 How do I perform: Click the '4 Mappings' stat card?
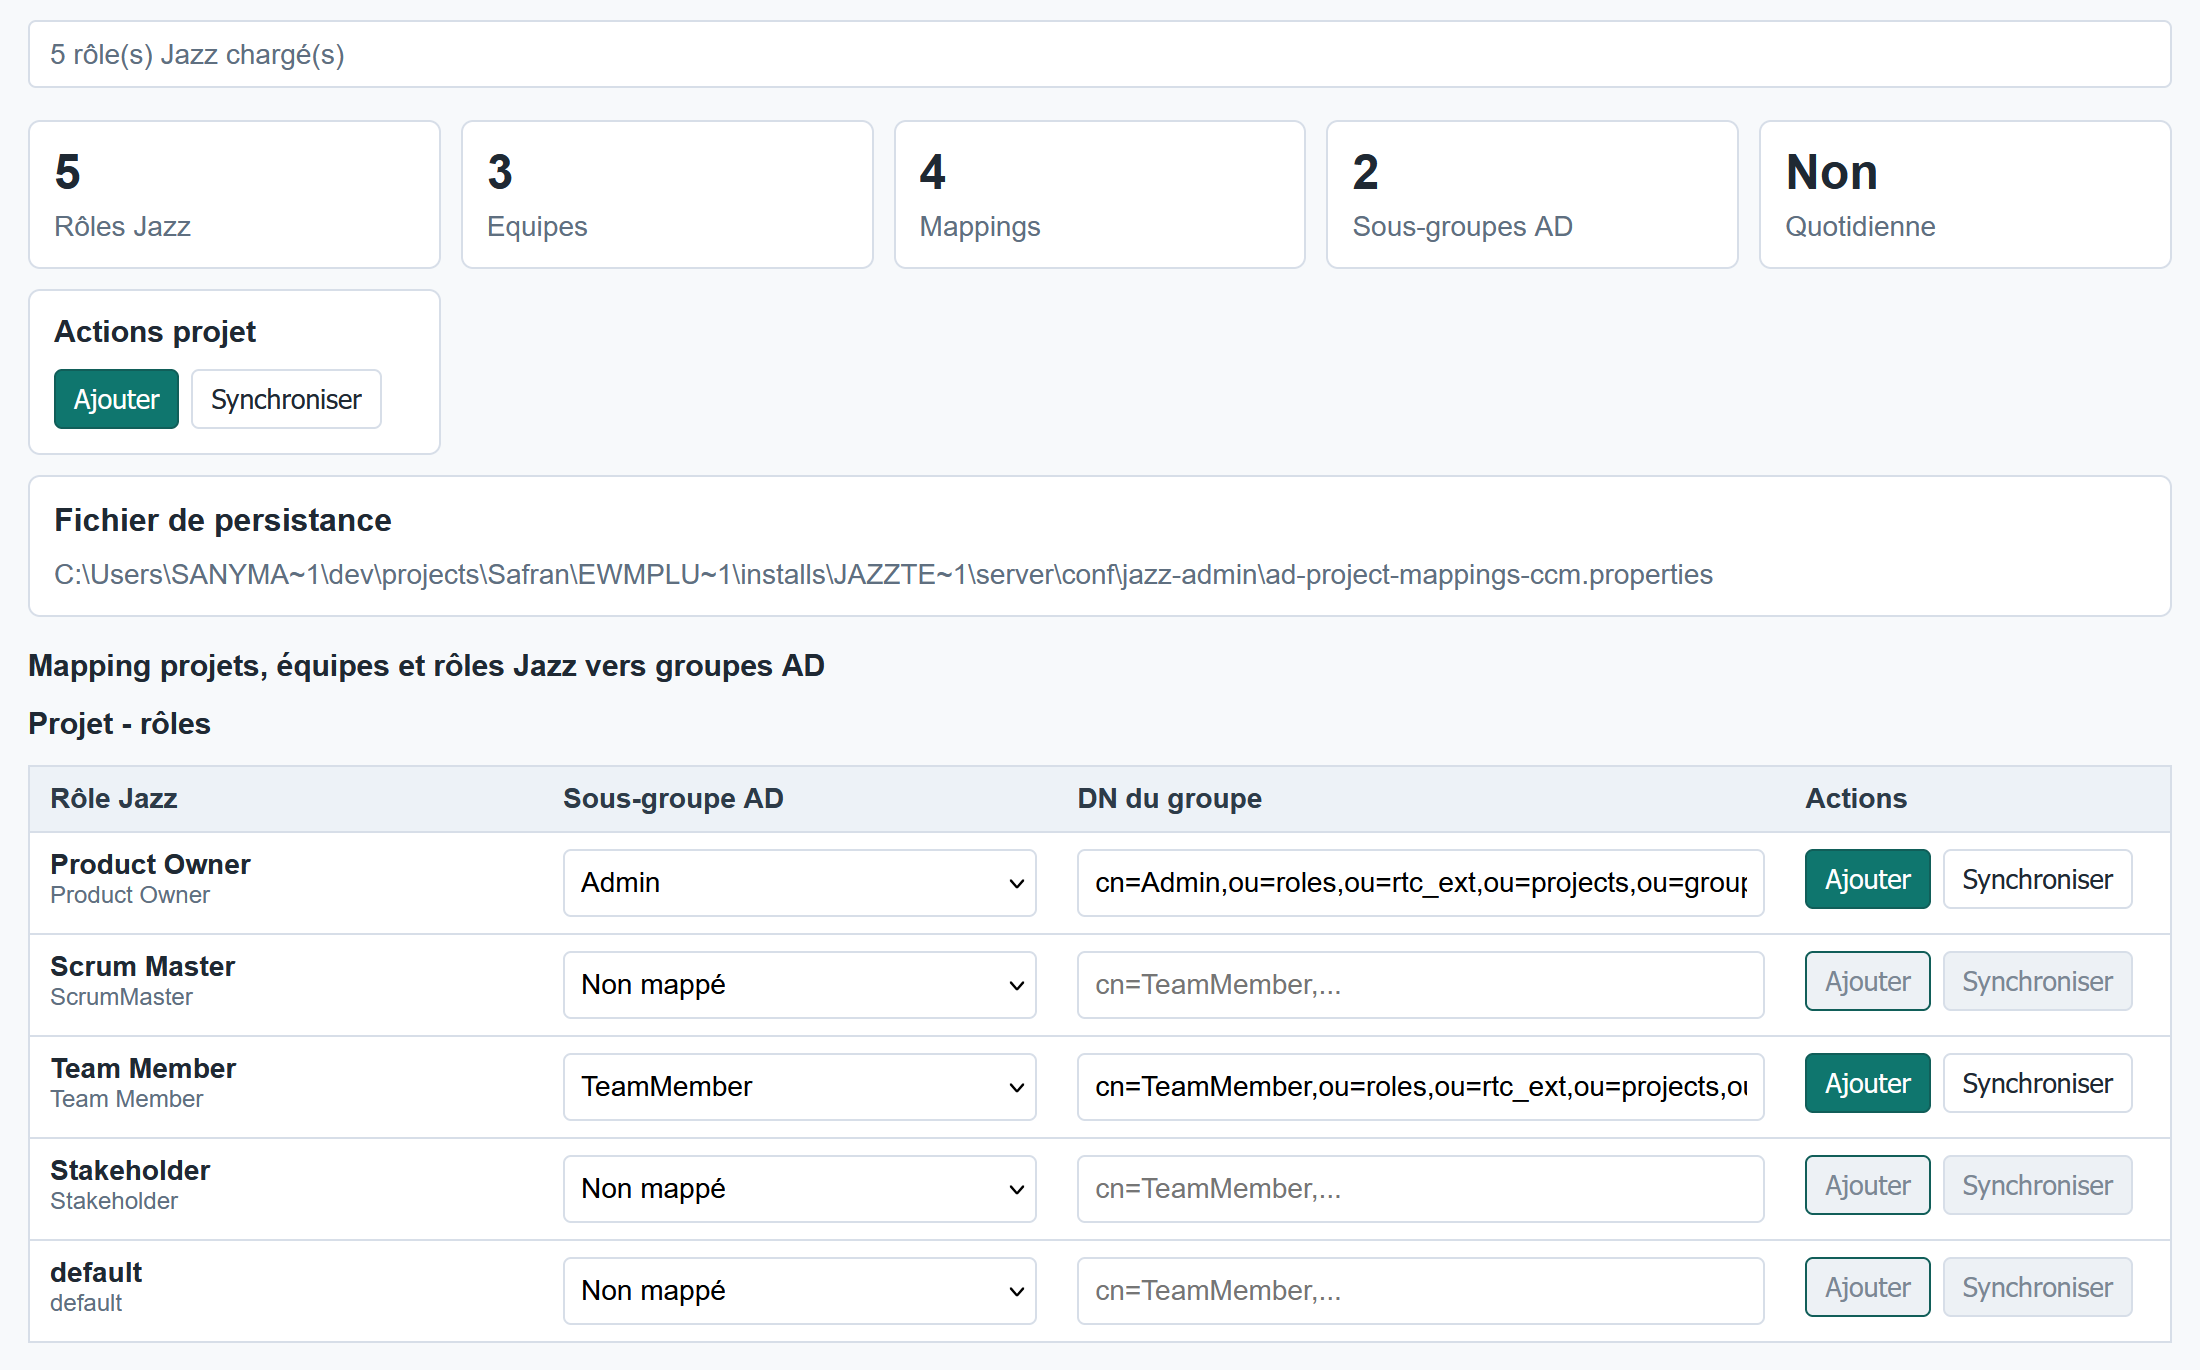point(1100,195)
